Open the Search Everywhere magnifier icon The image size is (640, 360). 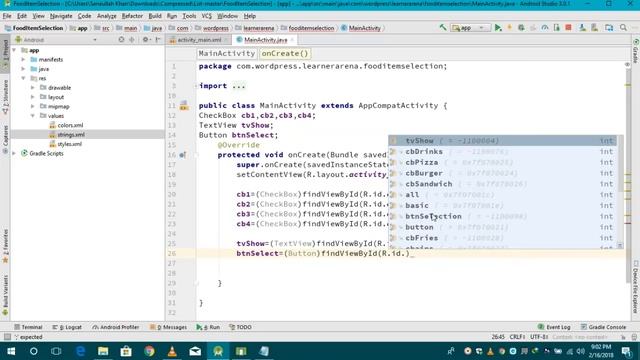click(623, 28)
